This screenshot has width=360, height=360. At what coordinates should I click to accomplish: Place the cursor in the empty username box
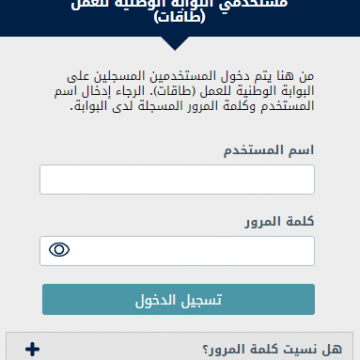pyautogui.click(x=177, y=179)
